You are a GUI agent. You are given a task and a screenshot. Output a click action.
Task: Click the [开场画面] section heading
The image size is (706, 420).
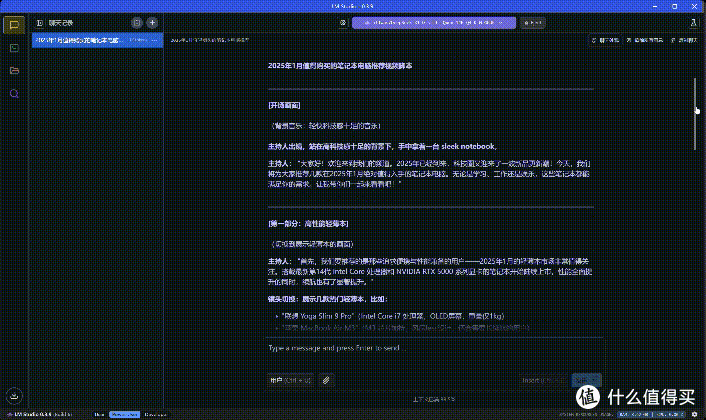click(284, 105)
